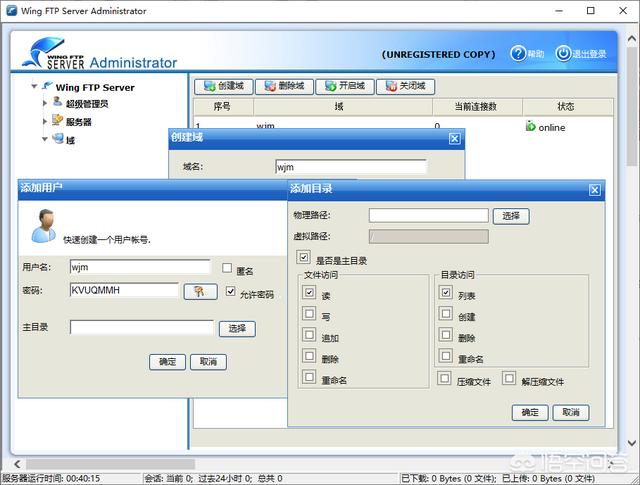Enable directory access Rename checkbox

[x=446, y=356]
